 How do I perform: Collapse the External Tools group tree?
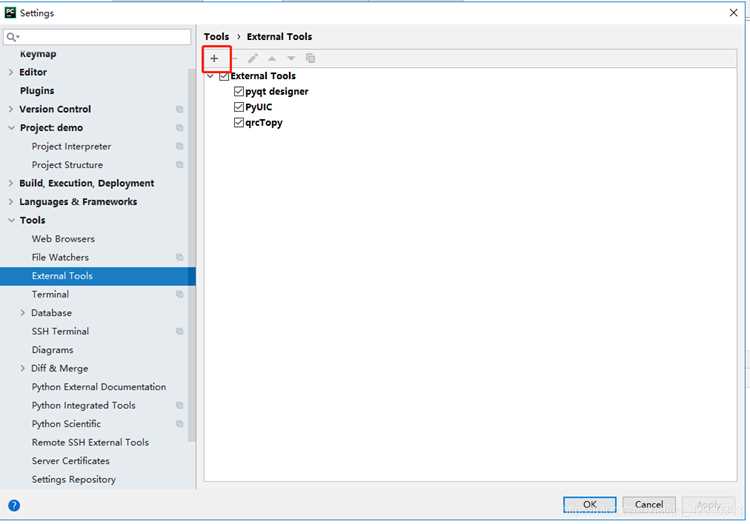(x=210, y=76)
